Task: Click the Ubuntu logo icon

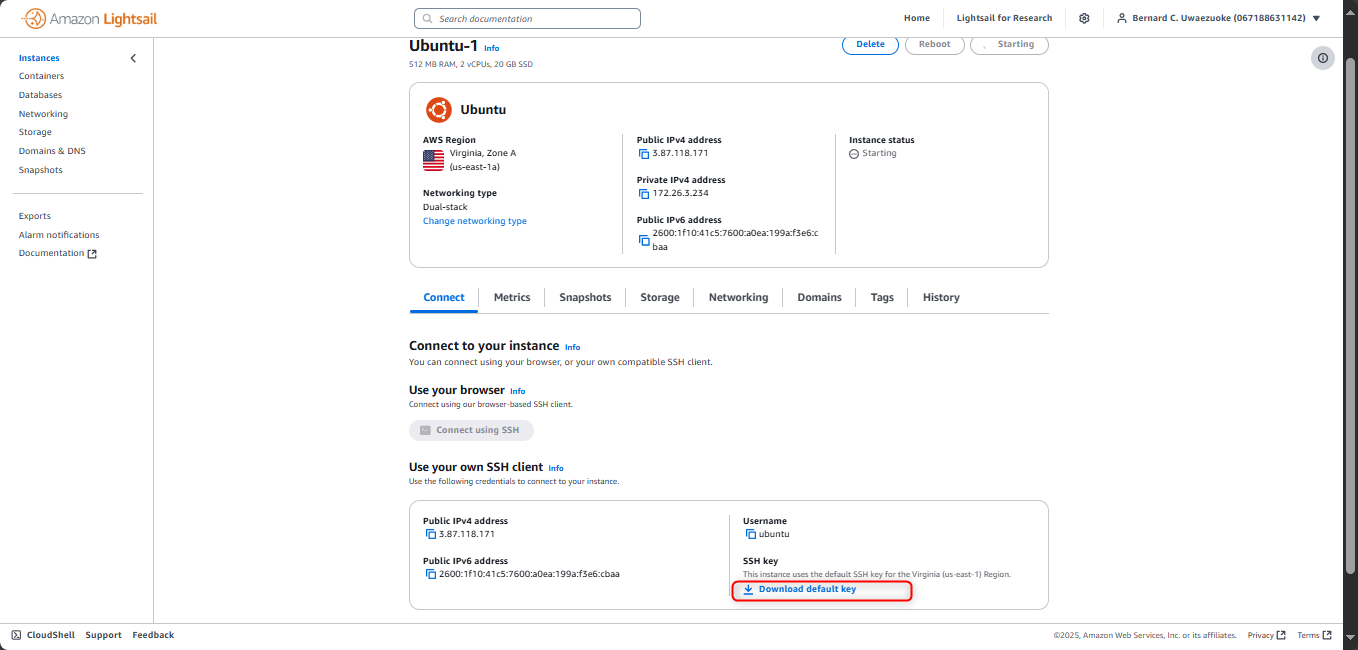Action: click(x=438, y=110)
